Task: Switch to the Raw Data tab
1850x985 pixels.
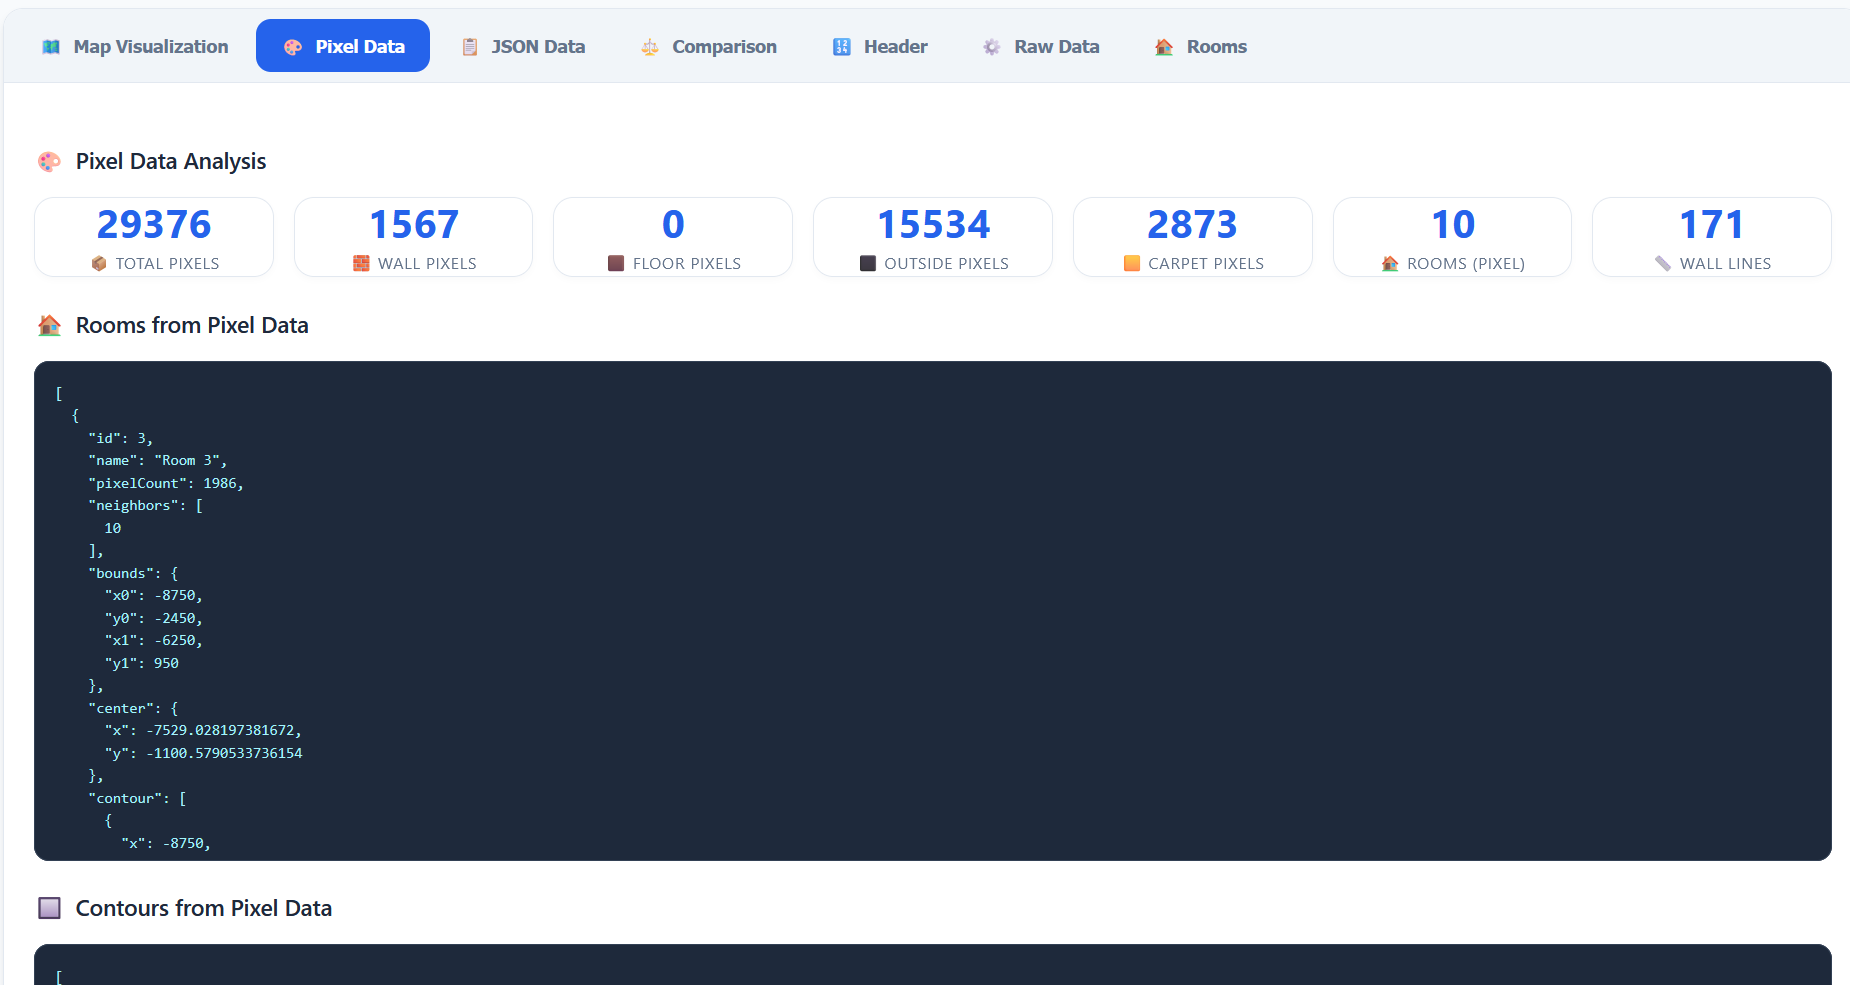Action: 1041,46
